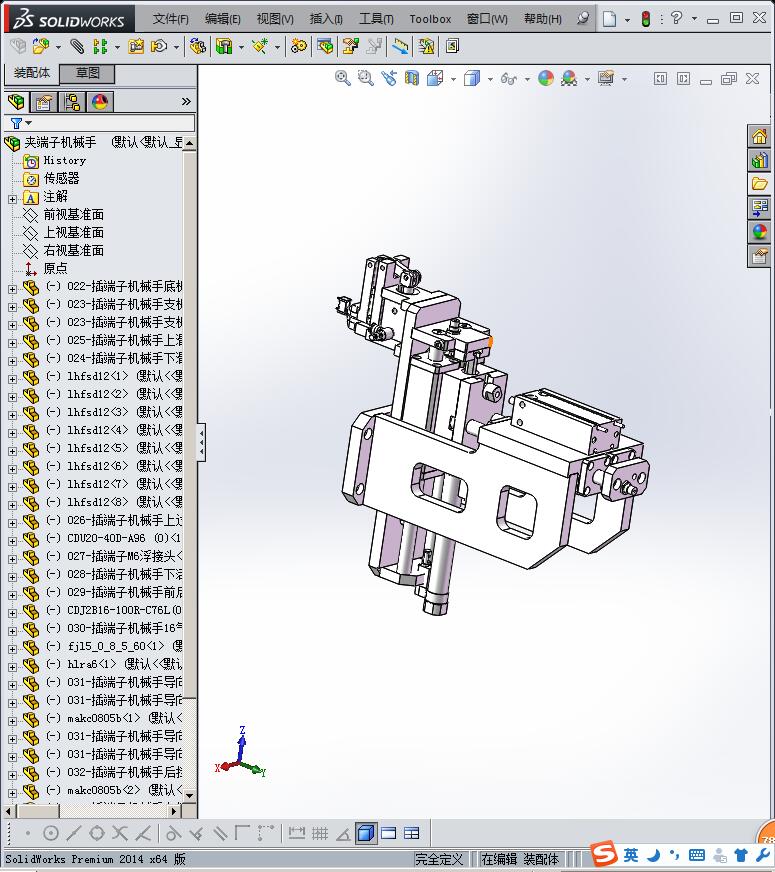Expand the hlra6<1> component node
Screen dimensions: 775x872
tap(12, 666)
